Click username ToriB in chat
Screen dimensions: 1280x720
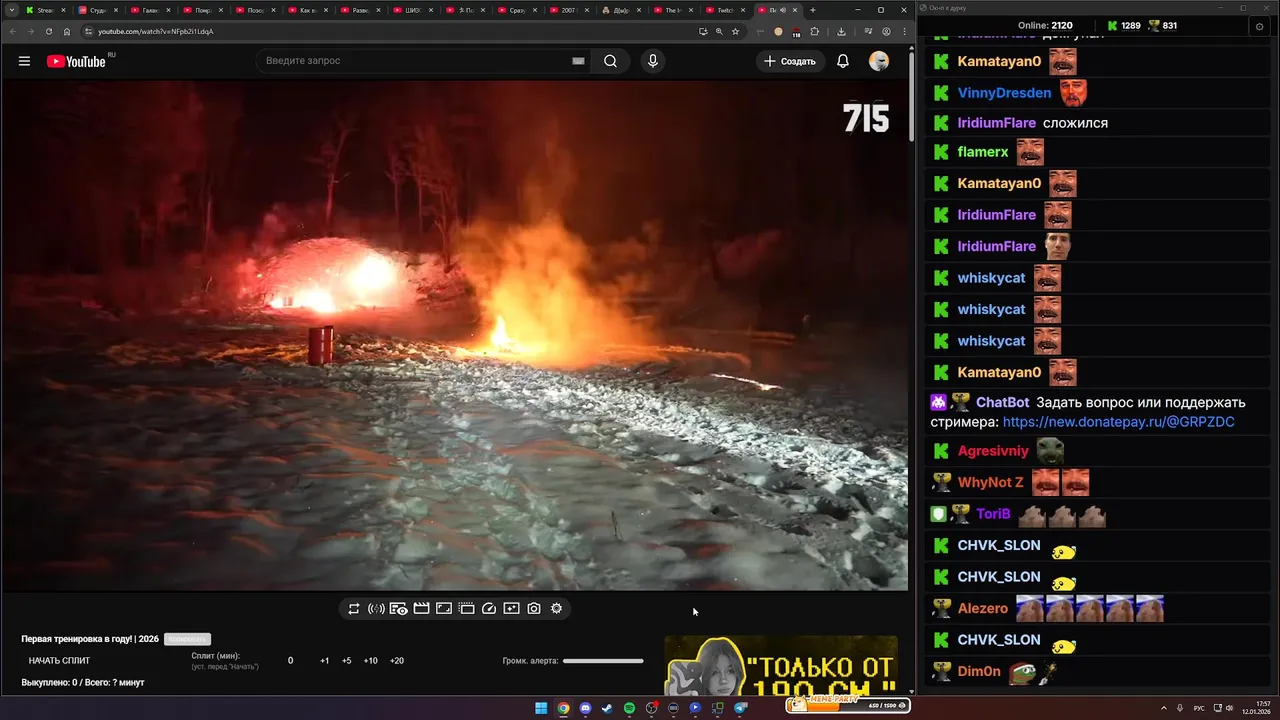pos(993,514)
